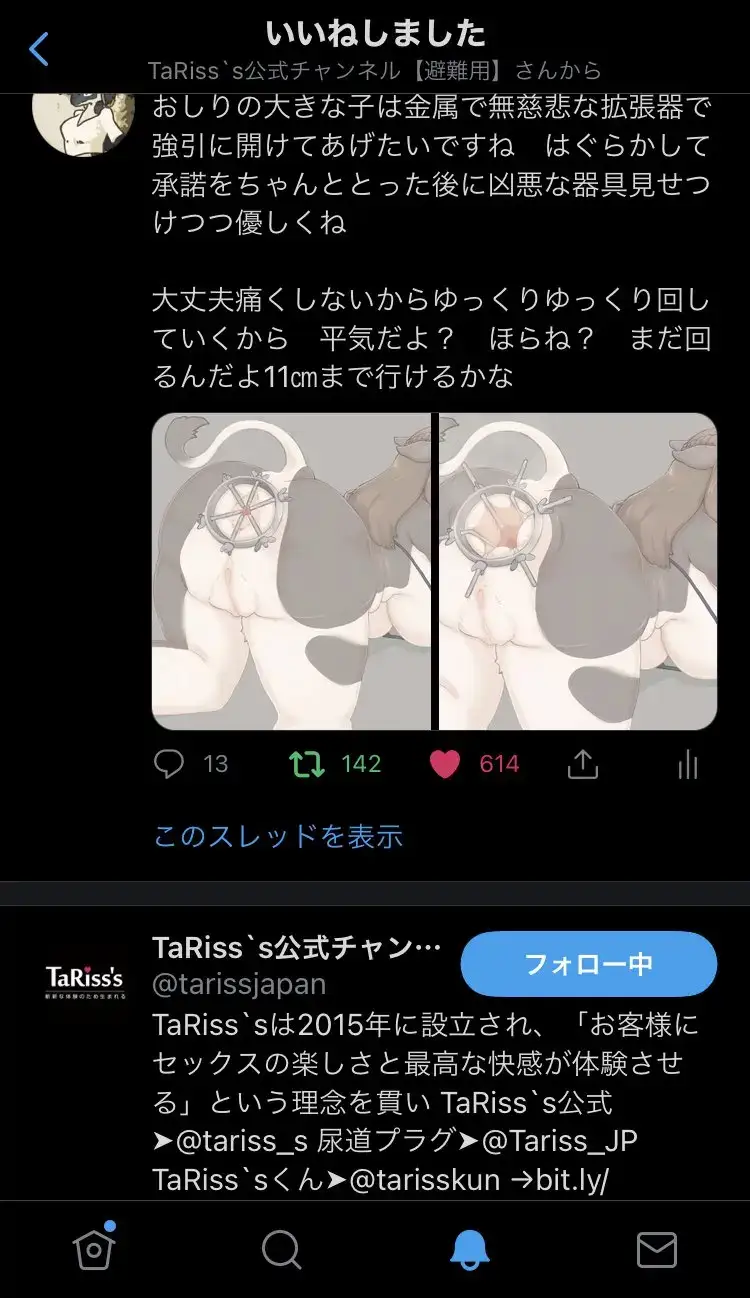The height and width of the screenshot is (1298, 750).
Task: Go to the Home tab icon
Action: 91,1248
